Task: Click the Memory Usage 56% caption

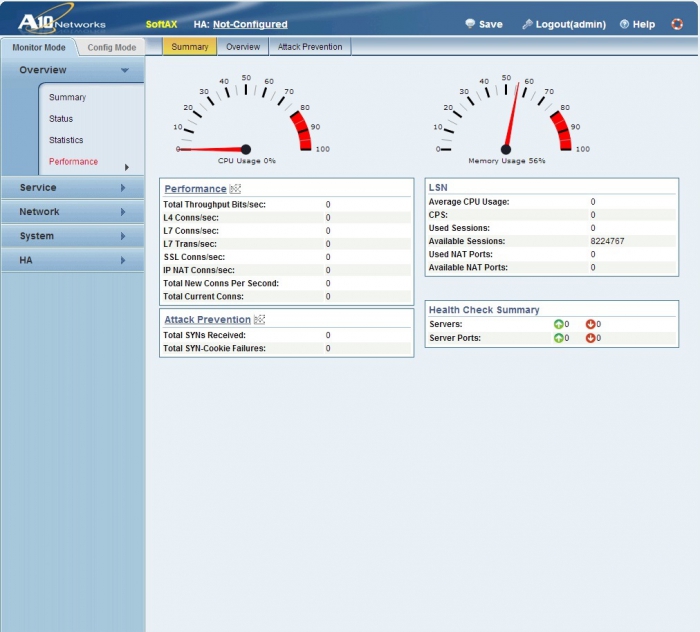Action: [507, 161]
